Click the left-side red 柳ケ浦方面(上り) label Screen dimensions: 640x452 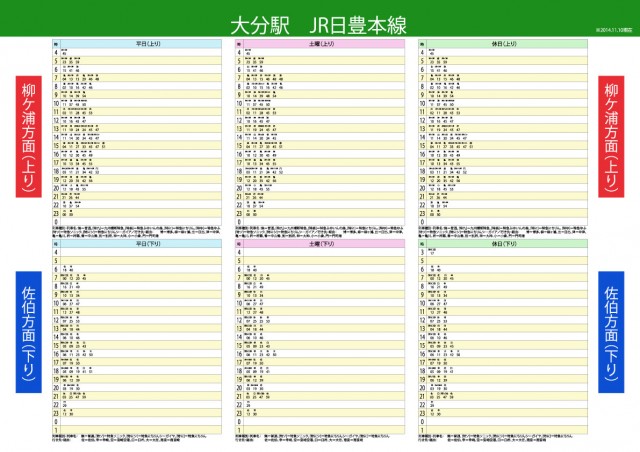click(x=29, y=137)
